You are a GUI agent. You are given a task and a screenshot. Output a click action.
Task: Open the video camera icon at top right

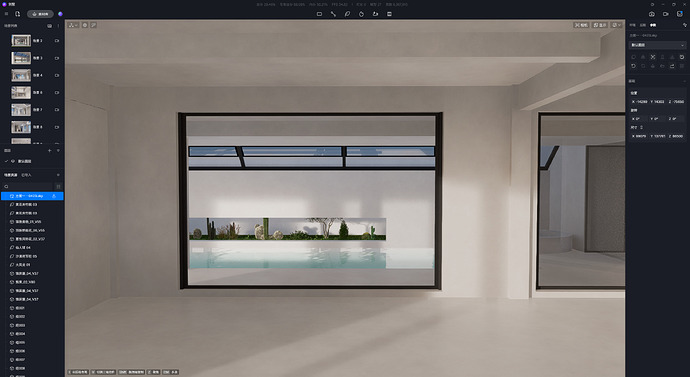coord(665,14)
